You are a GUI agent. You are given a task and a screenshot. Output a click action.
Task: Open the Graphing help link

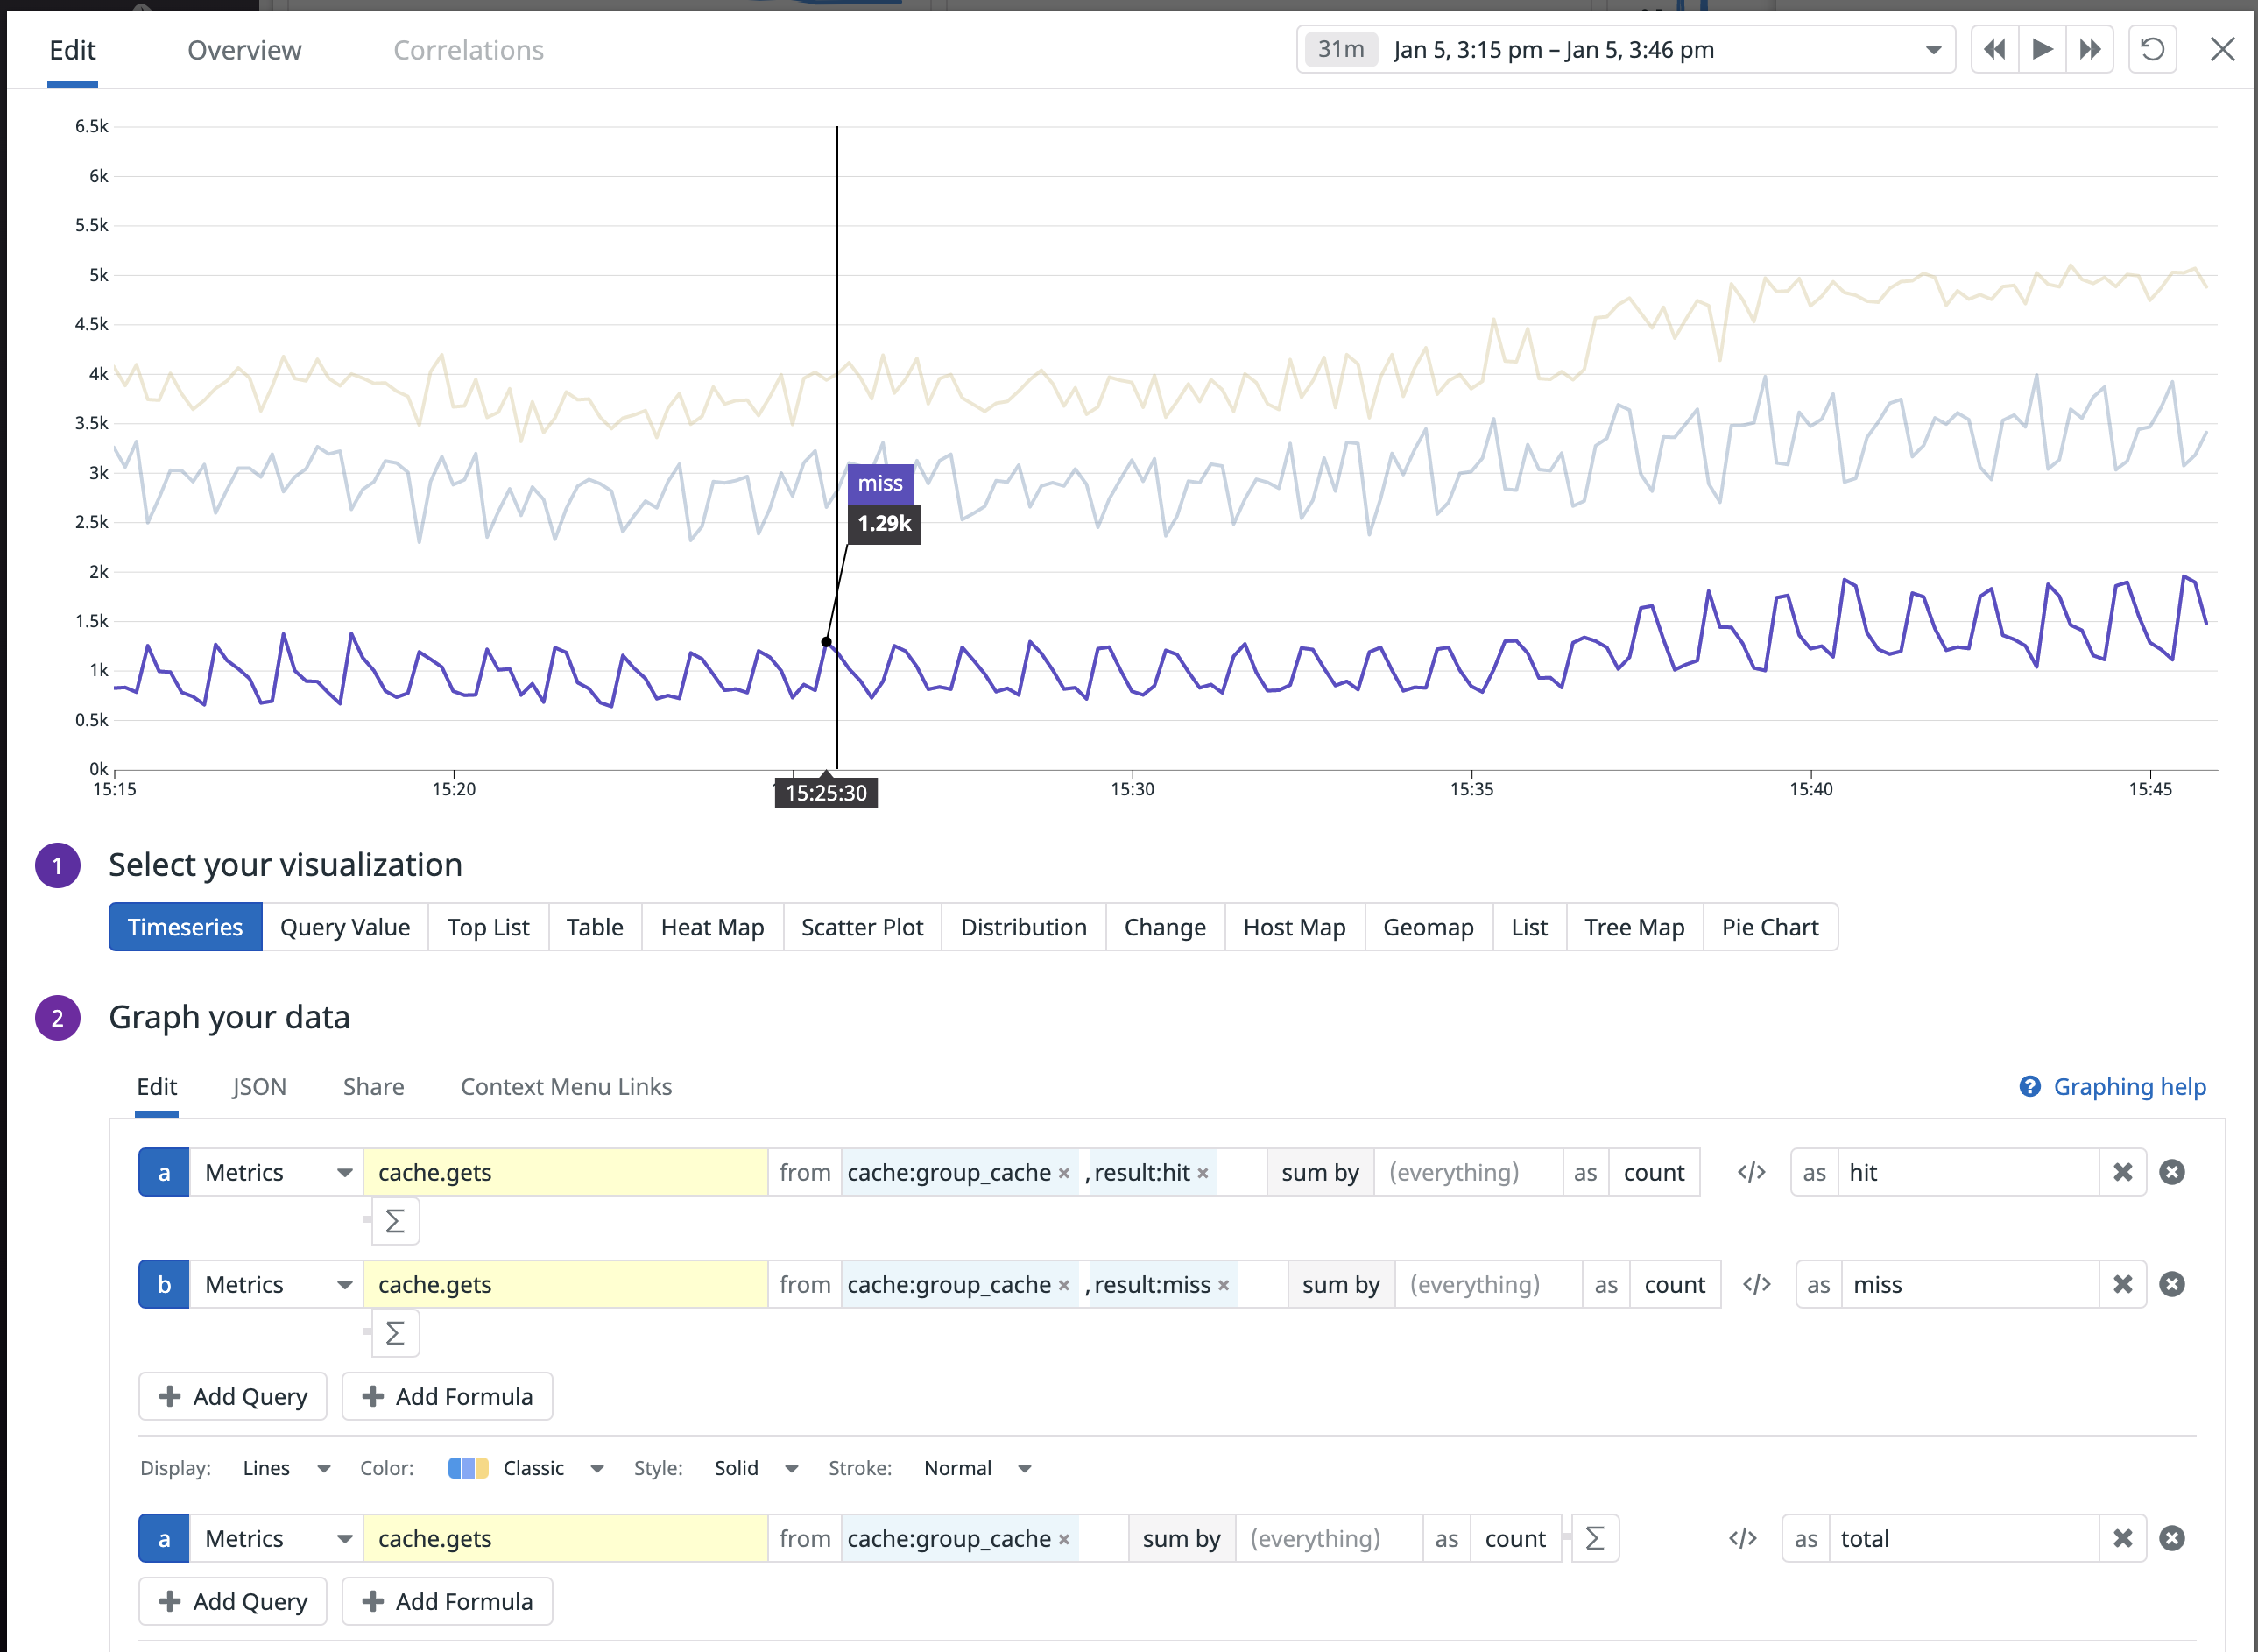click(x=2112, y=1086)
